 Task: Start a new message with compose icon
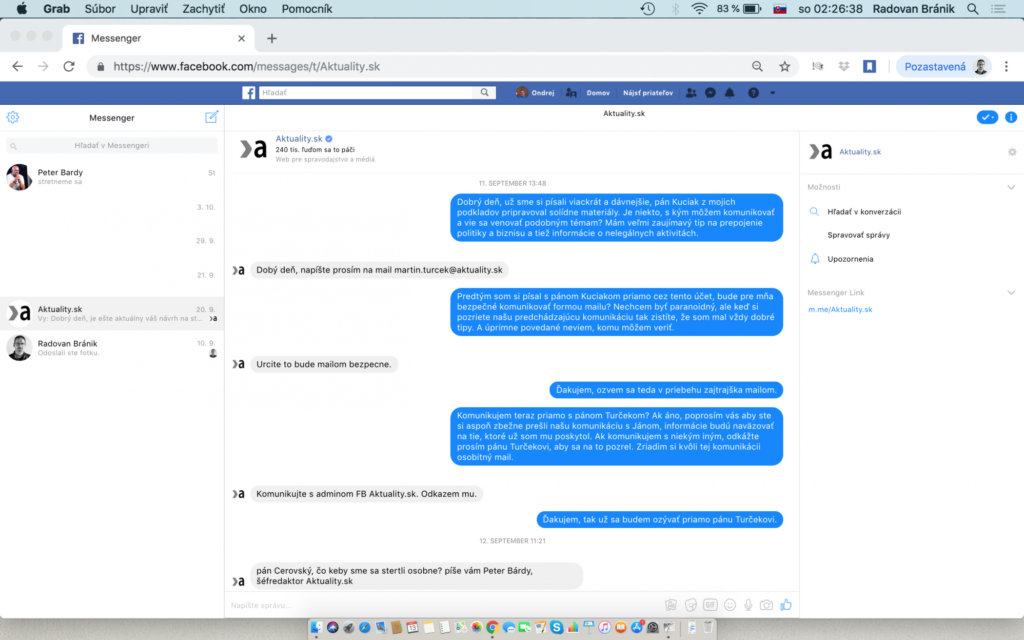pos(211,117)
